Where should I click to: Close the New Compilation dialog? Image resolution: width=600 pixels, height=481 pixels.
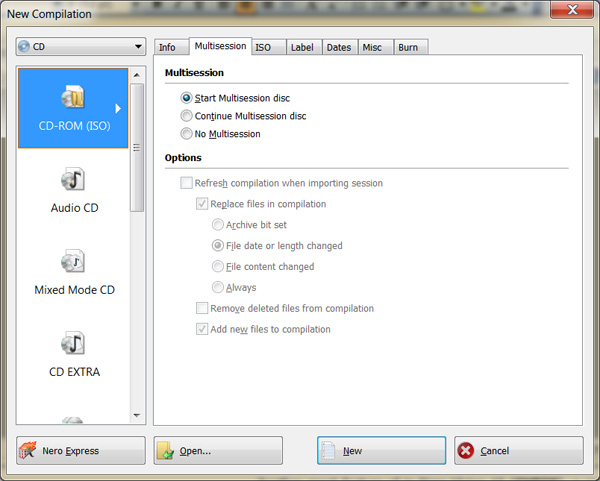coord(572,9)
